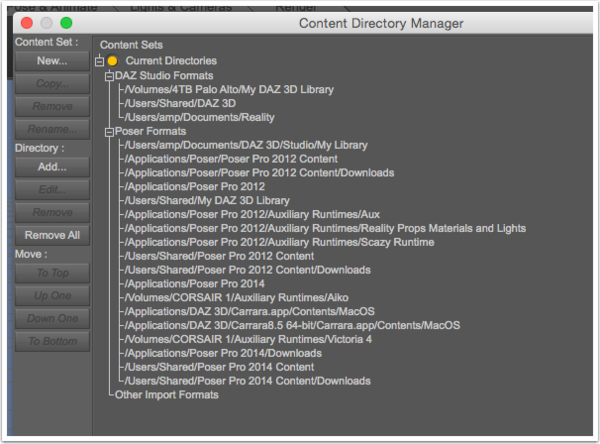Select CORSAIR 1/Auxiliary Runtimes/Aiko path
600x444 pixels.
(236, 297)
